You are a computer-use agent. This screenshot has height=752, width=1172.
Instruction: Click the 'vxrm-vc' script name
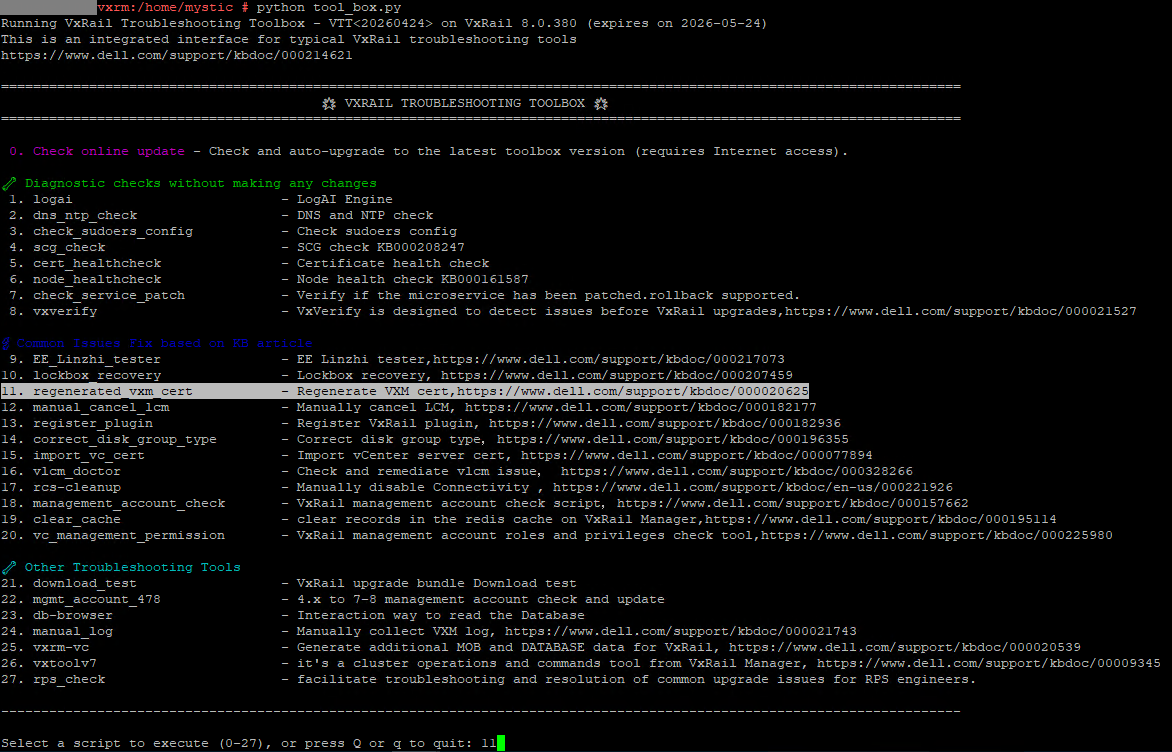coord(61,647)
